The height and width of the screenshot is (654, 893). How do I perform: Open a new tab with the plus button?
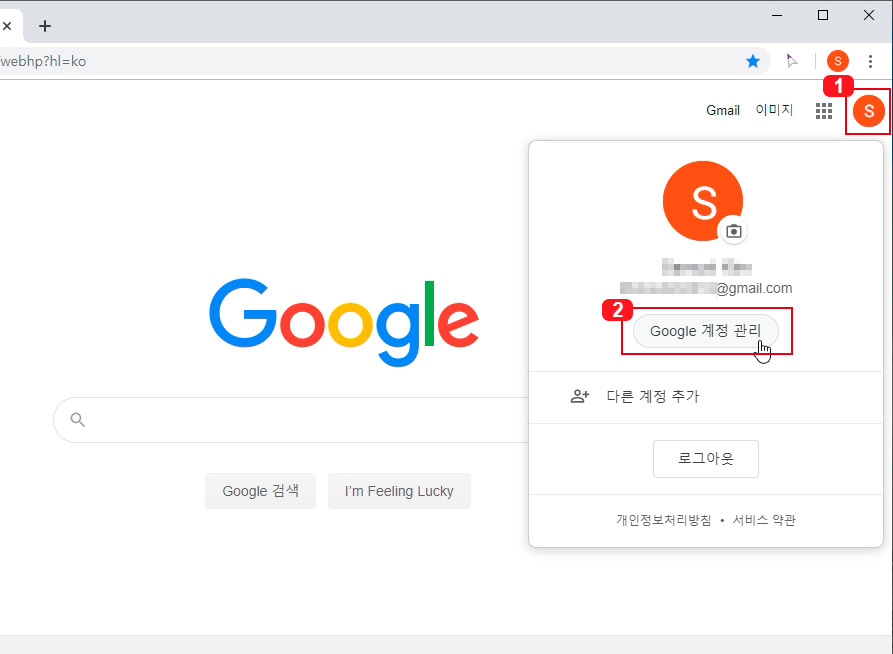tap(45, 26)
